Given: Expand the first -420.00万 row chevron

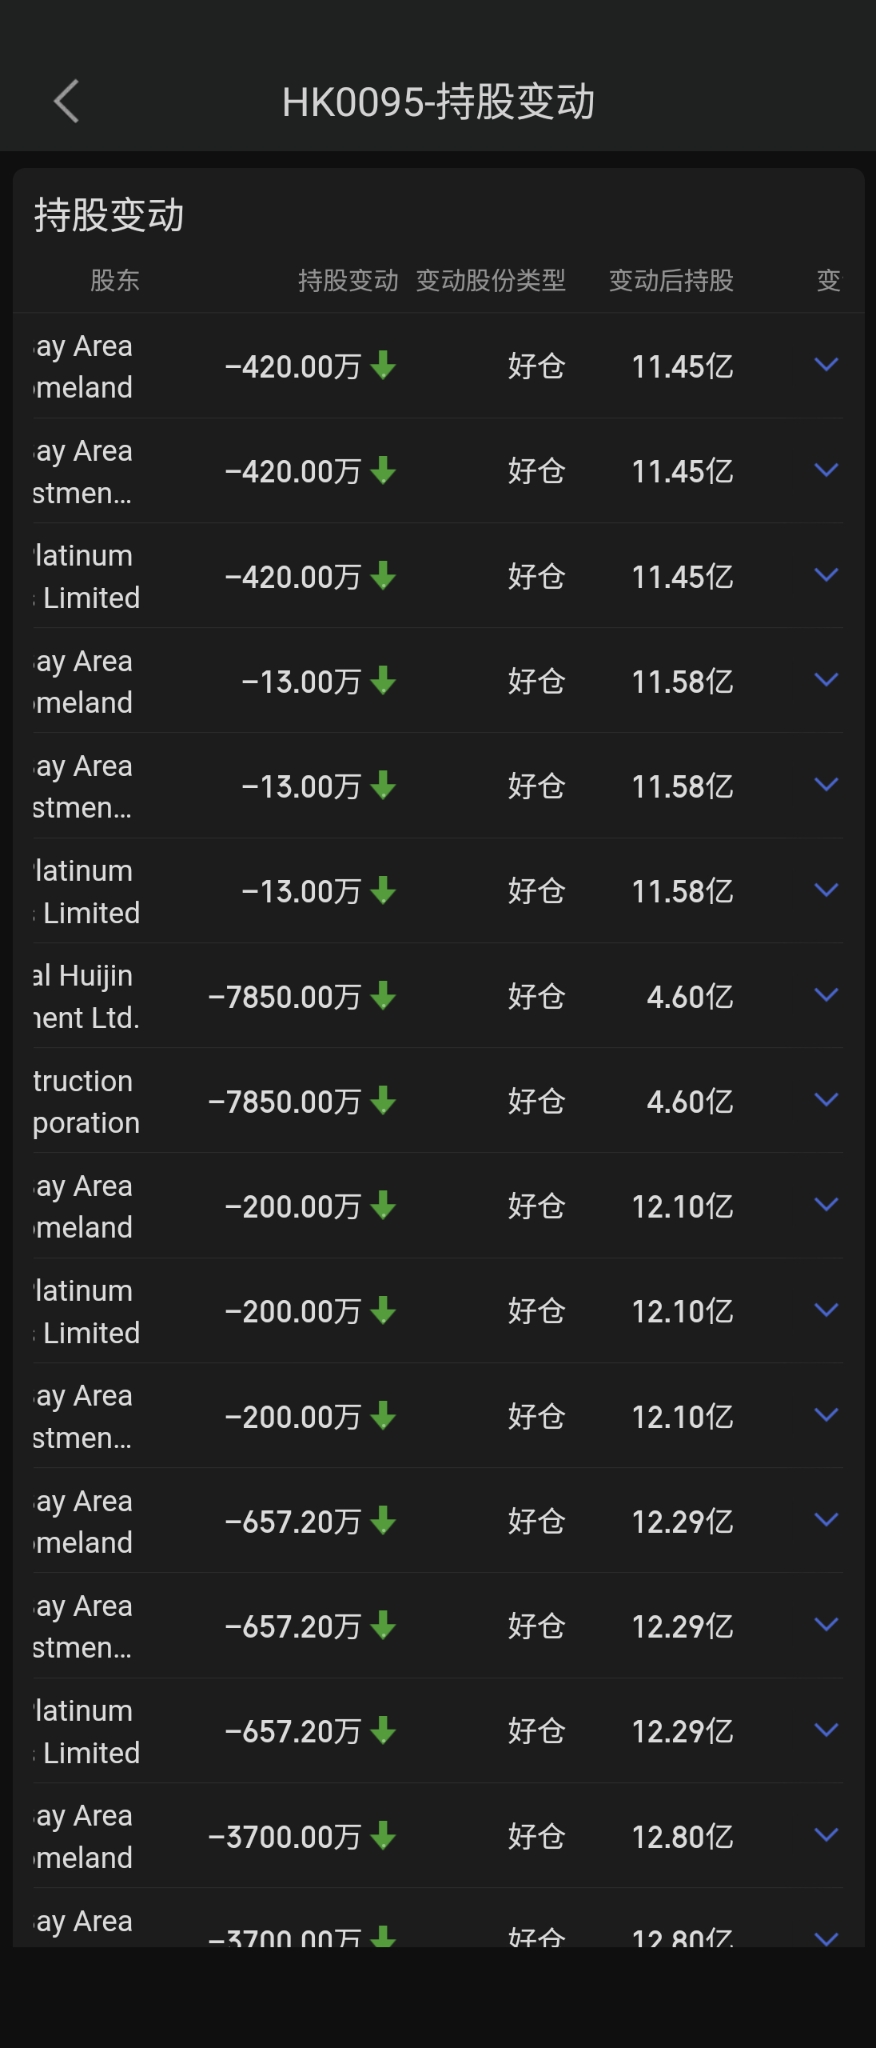Looking at the screenshot, I should click(x=826, y=365).
